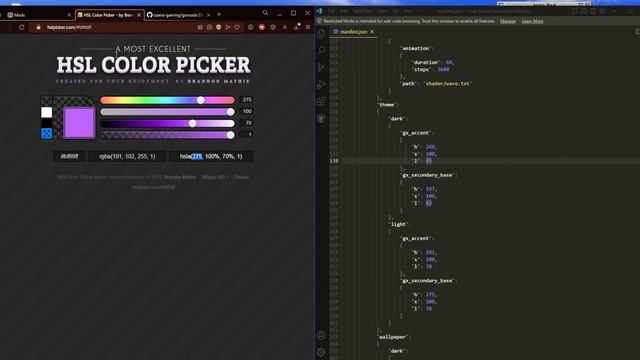Click the "shader/wave.txt" path value

click(447, 83)
